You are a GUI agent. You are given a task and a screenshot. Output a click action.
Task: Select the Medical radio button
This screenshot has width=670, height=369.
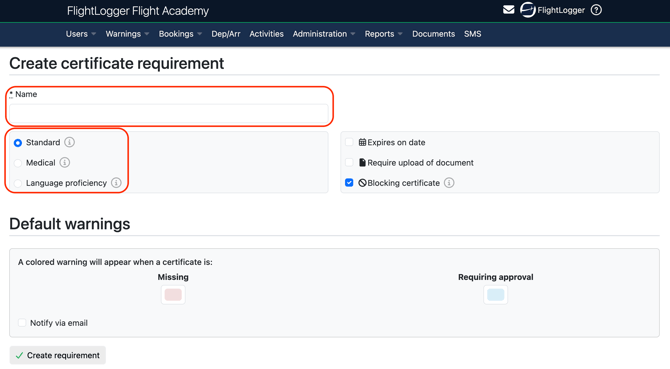point(18,163)
